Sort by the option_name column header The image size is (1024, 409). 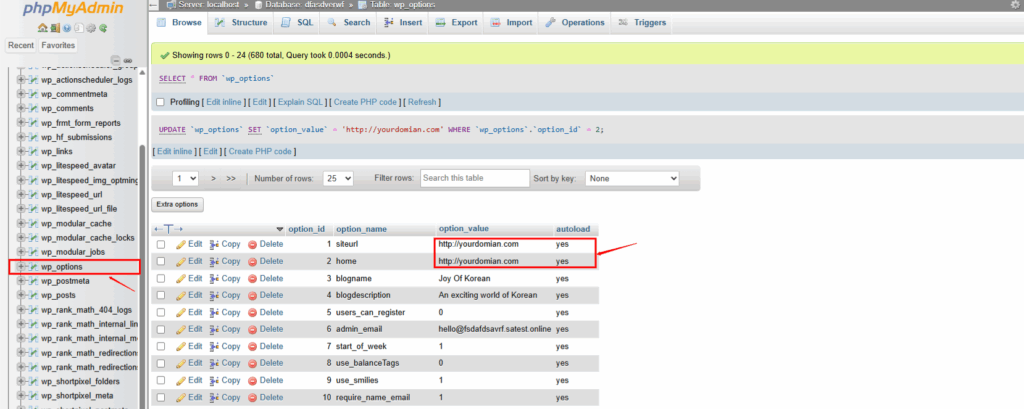point(361,229)
